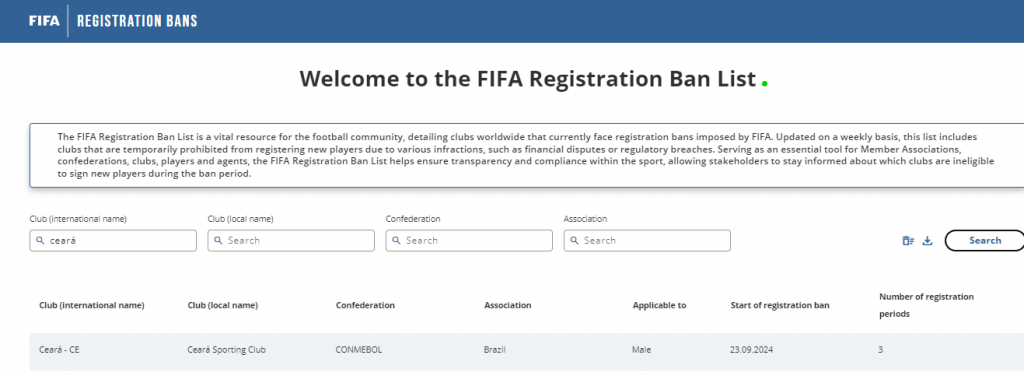The height and width of the screenshot is (376, 1024).
Task: Click magnifier icon in Confederation search field
Action: tap(396, 241)
